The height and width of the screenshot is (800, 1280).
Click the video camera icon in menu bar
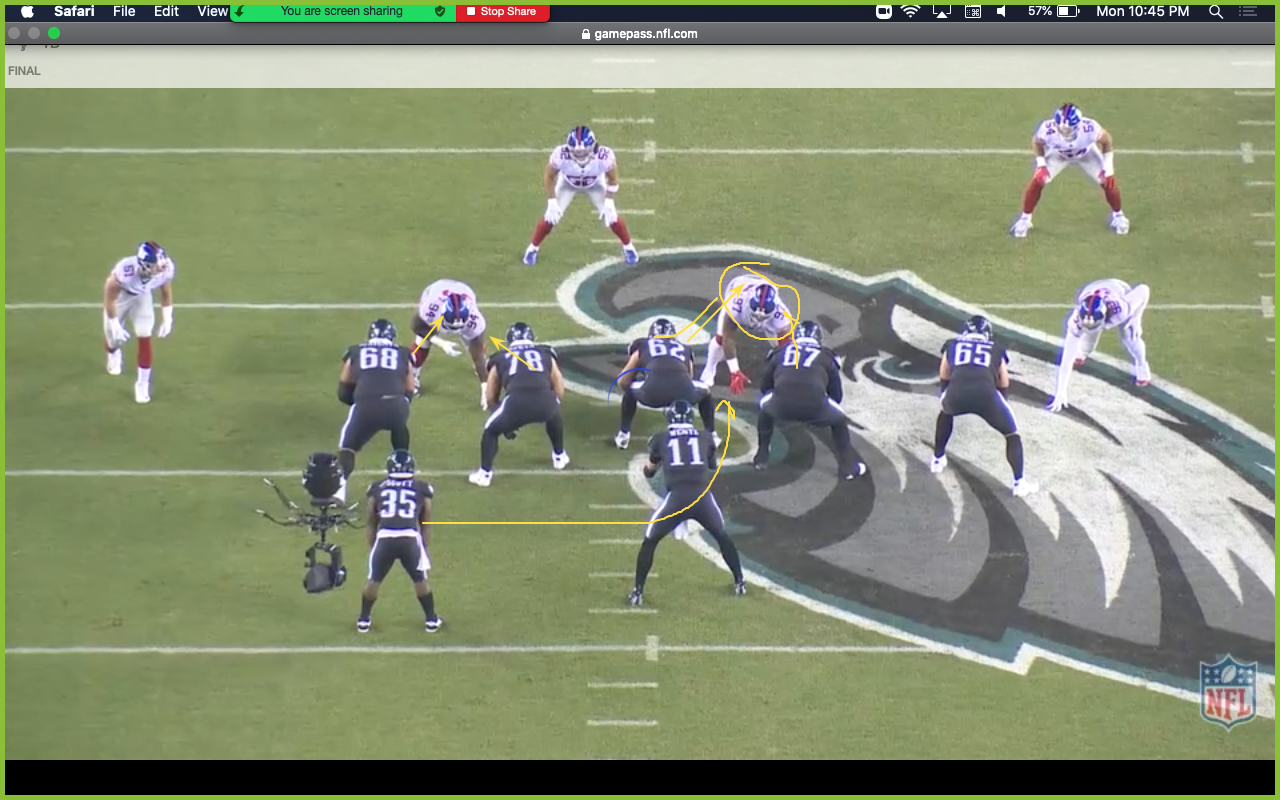click(x=882, y=12)
